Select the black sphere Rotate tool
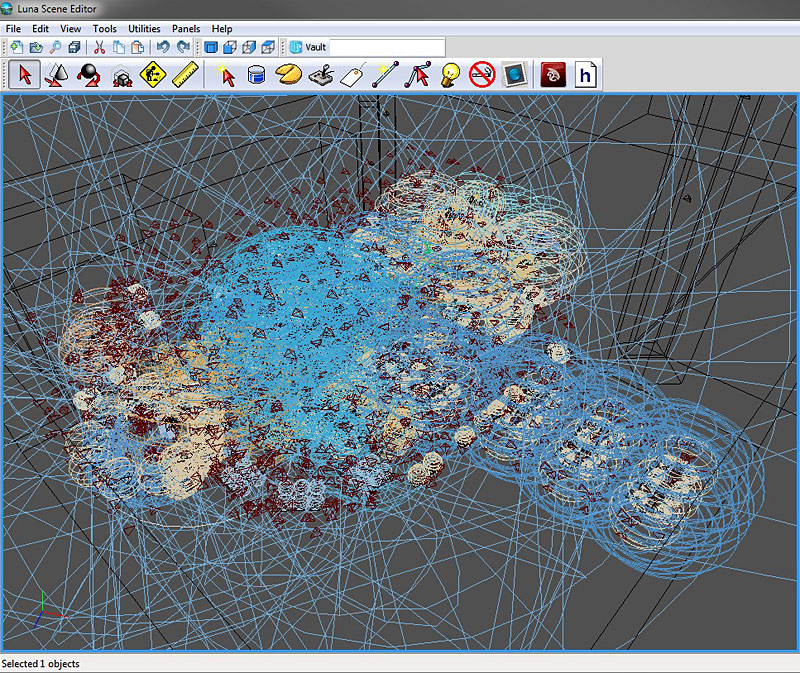The width and height of the screenshot is (800, 673). [x=89, y=75]
